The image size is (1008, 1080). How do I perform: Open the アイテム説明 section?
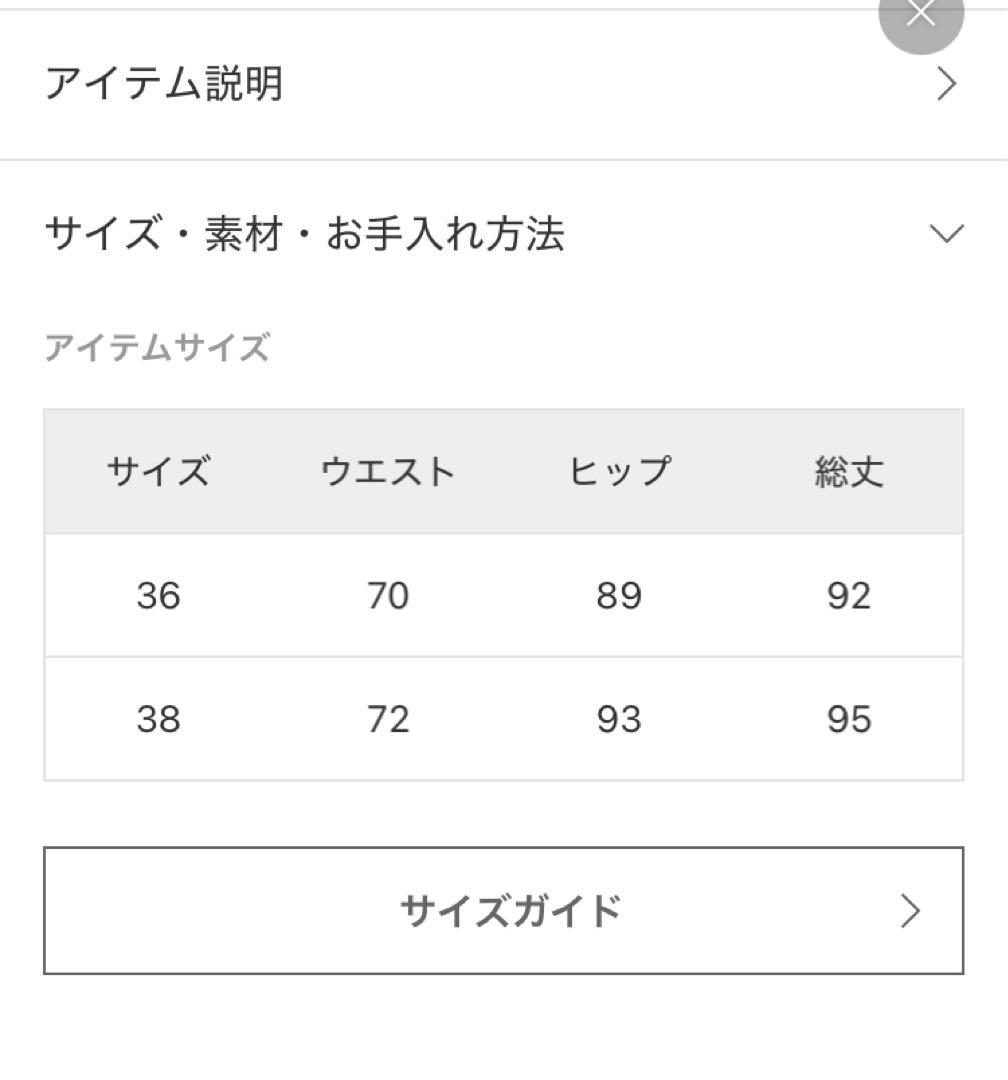click(x=504, y=84)
